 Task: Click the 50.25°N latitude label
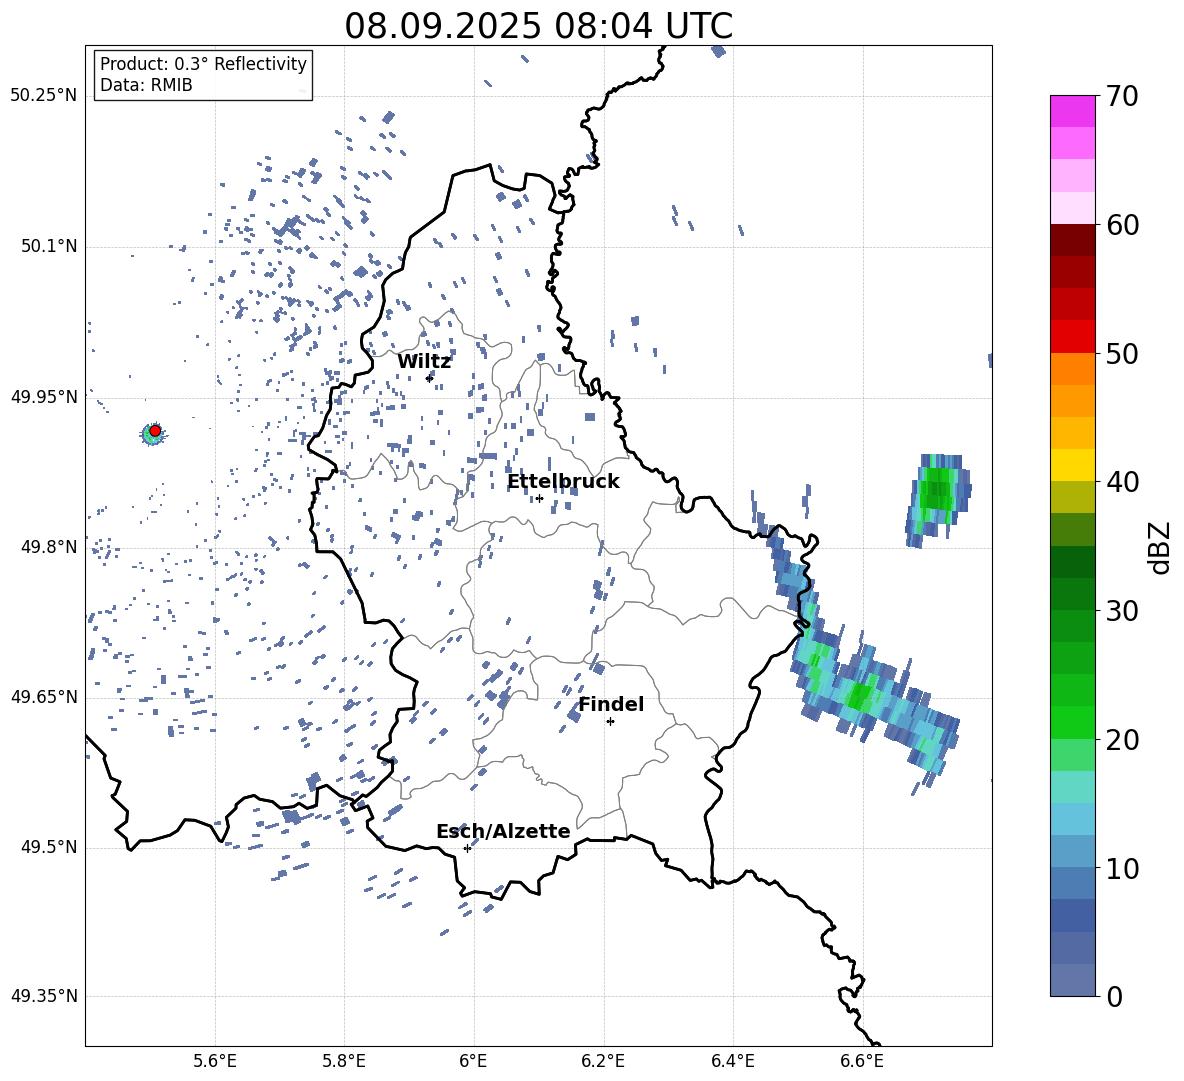click(x=44, y=95)
